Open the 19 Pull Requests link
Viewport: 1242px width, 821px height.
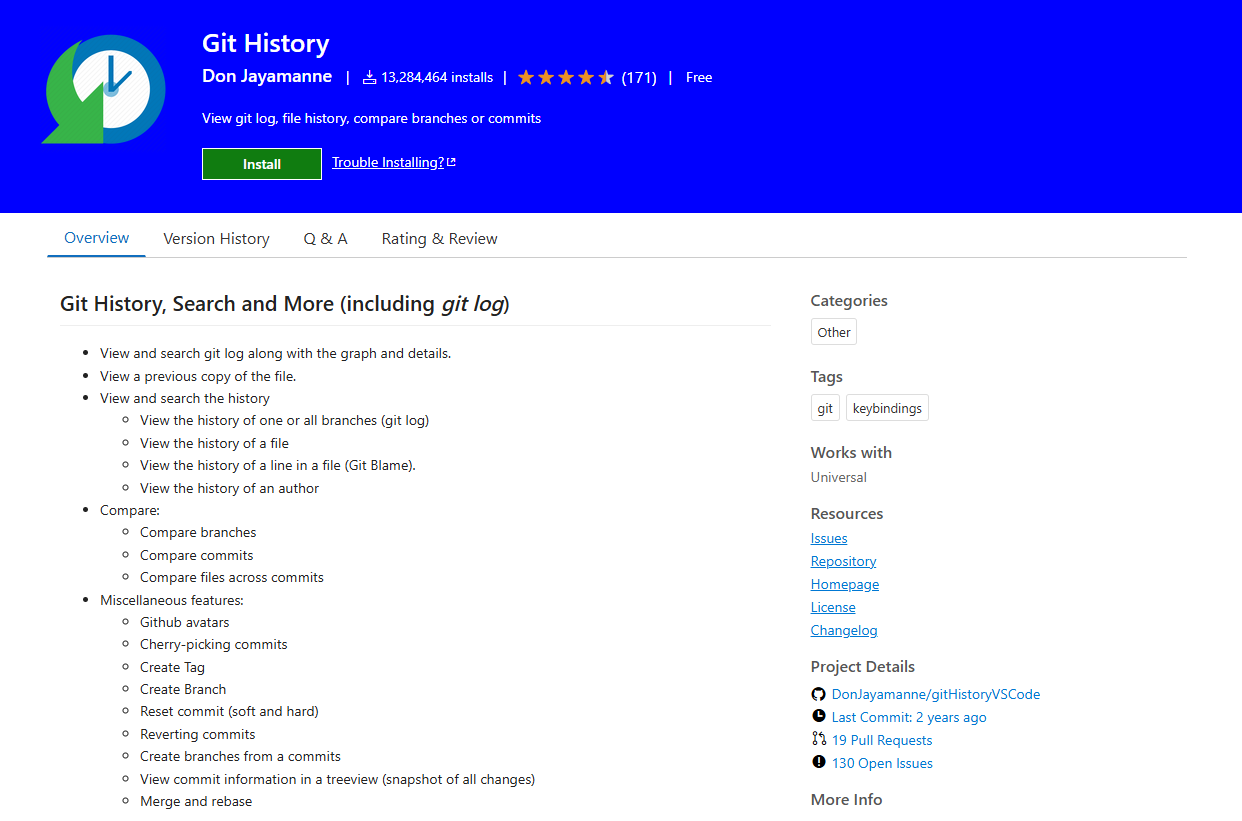click(x=882, y=740)
